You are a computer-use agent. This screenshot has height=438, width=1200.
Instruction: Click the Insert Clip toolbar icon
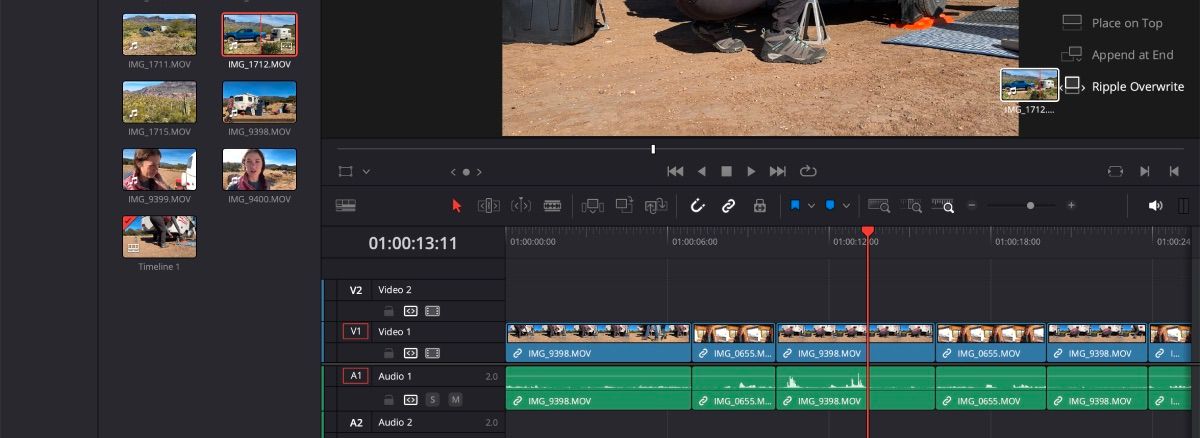pyautogui.click(x=592, y=205)
